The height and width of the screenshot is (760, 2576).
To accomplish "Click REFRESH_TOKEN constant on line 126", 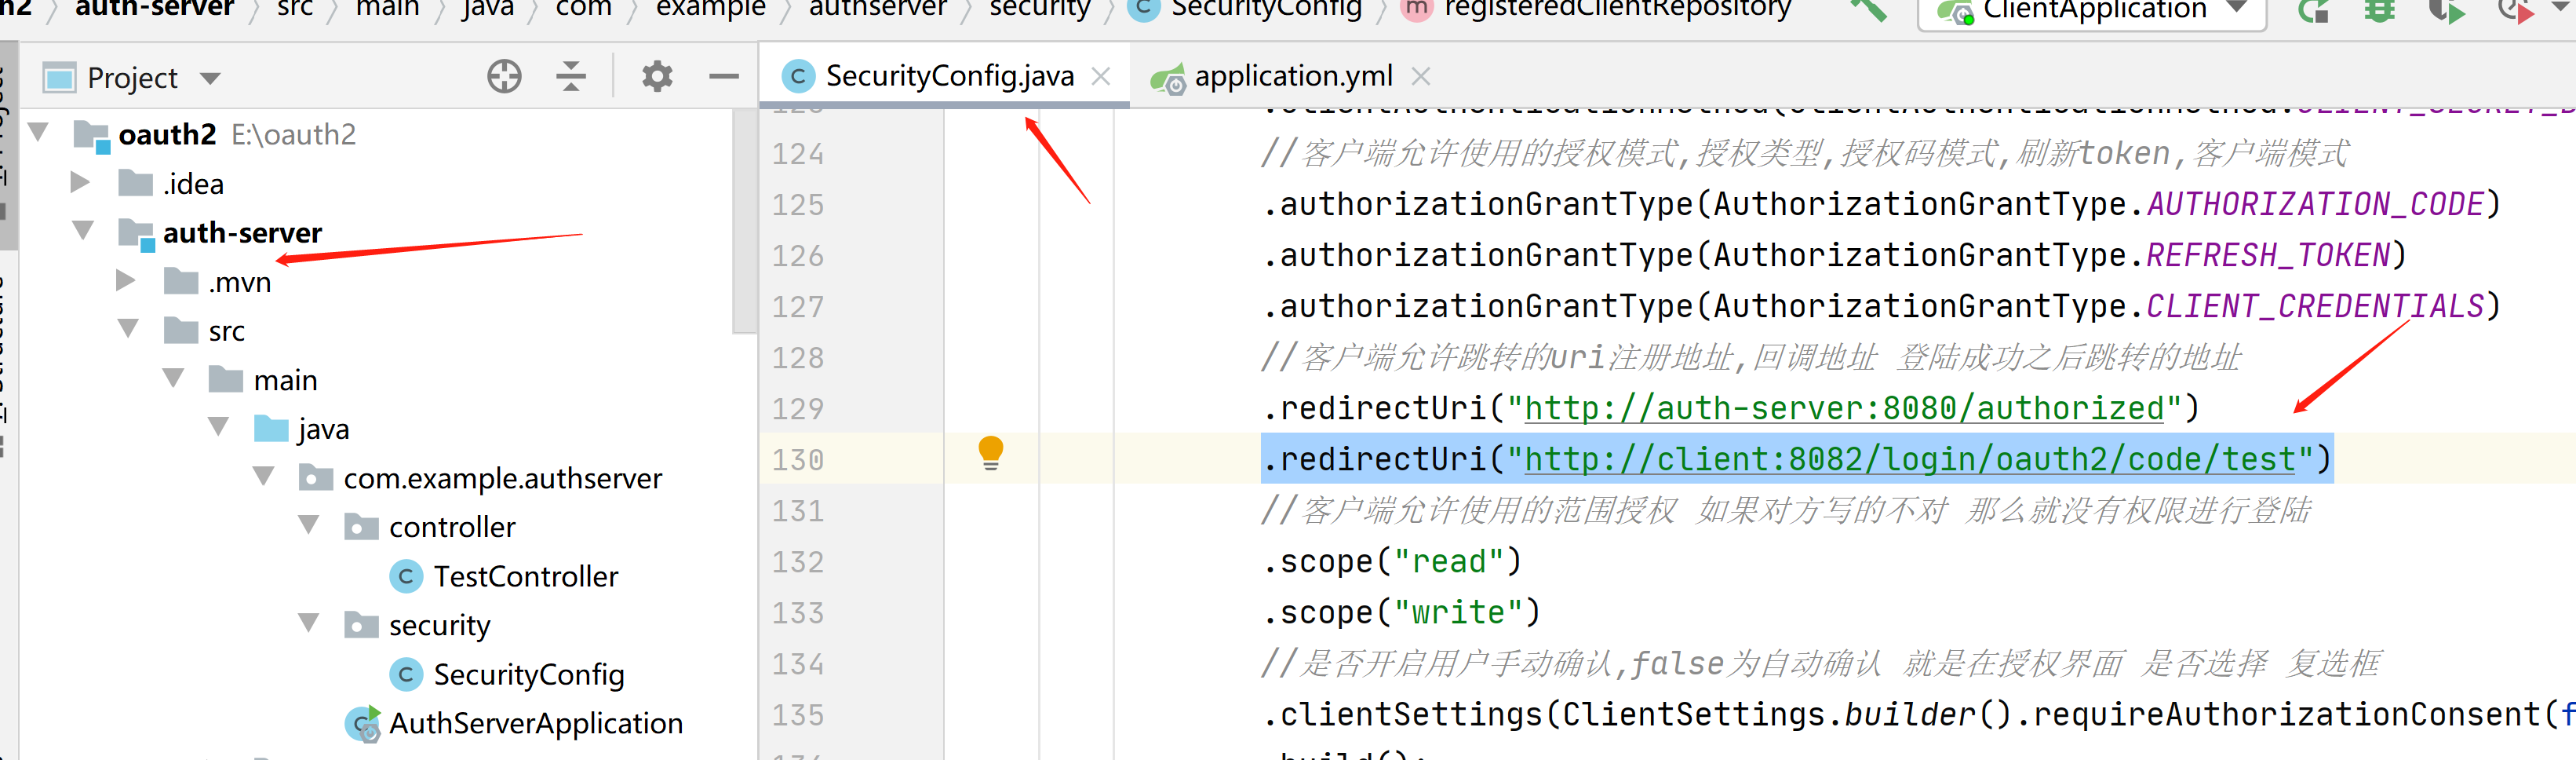I will pos(2268,255).
